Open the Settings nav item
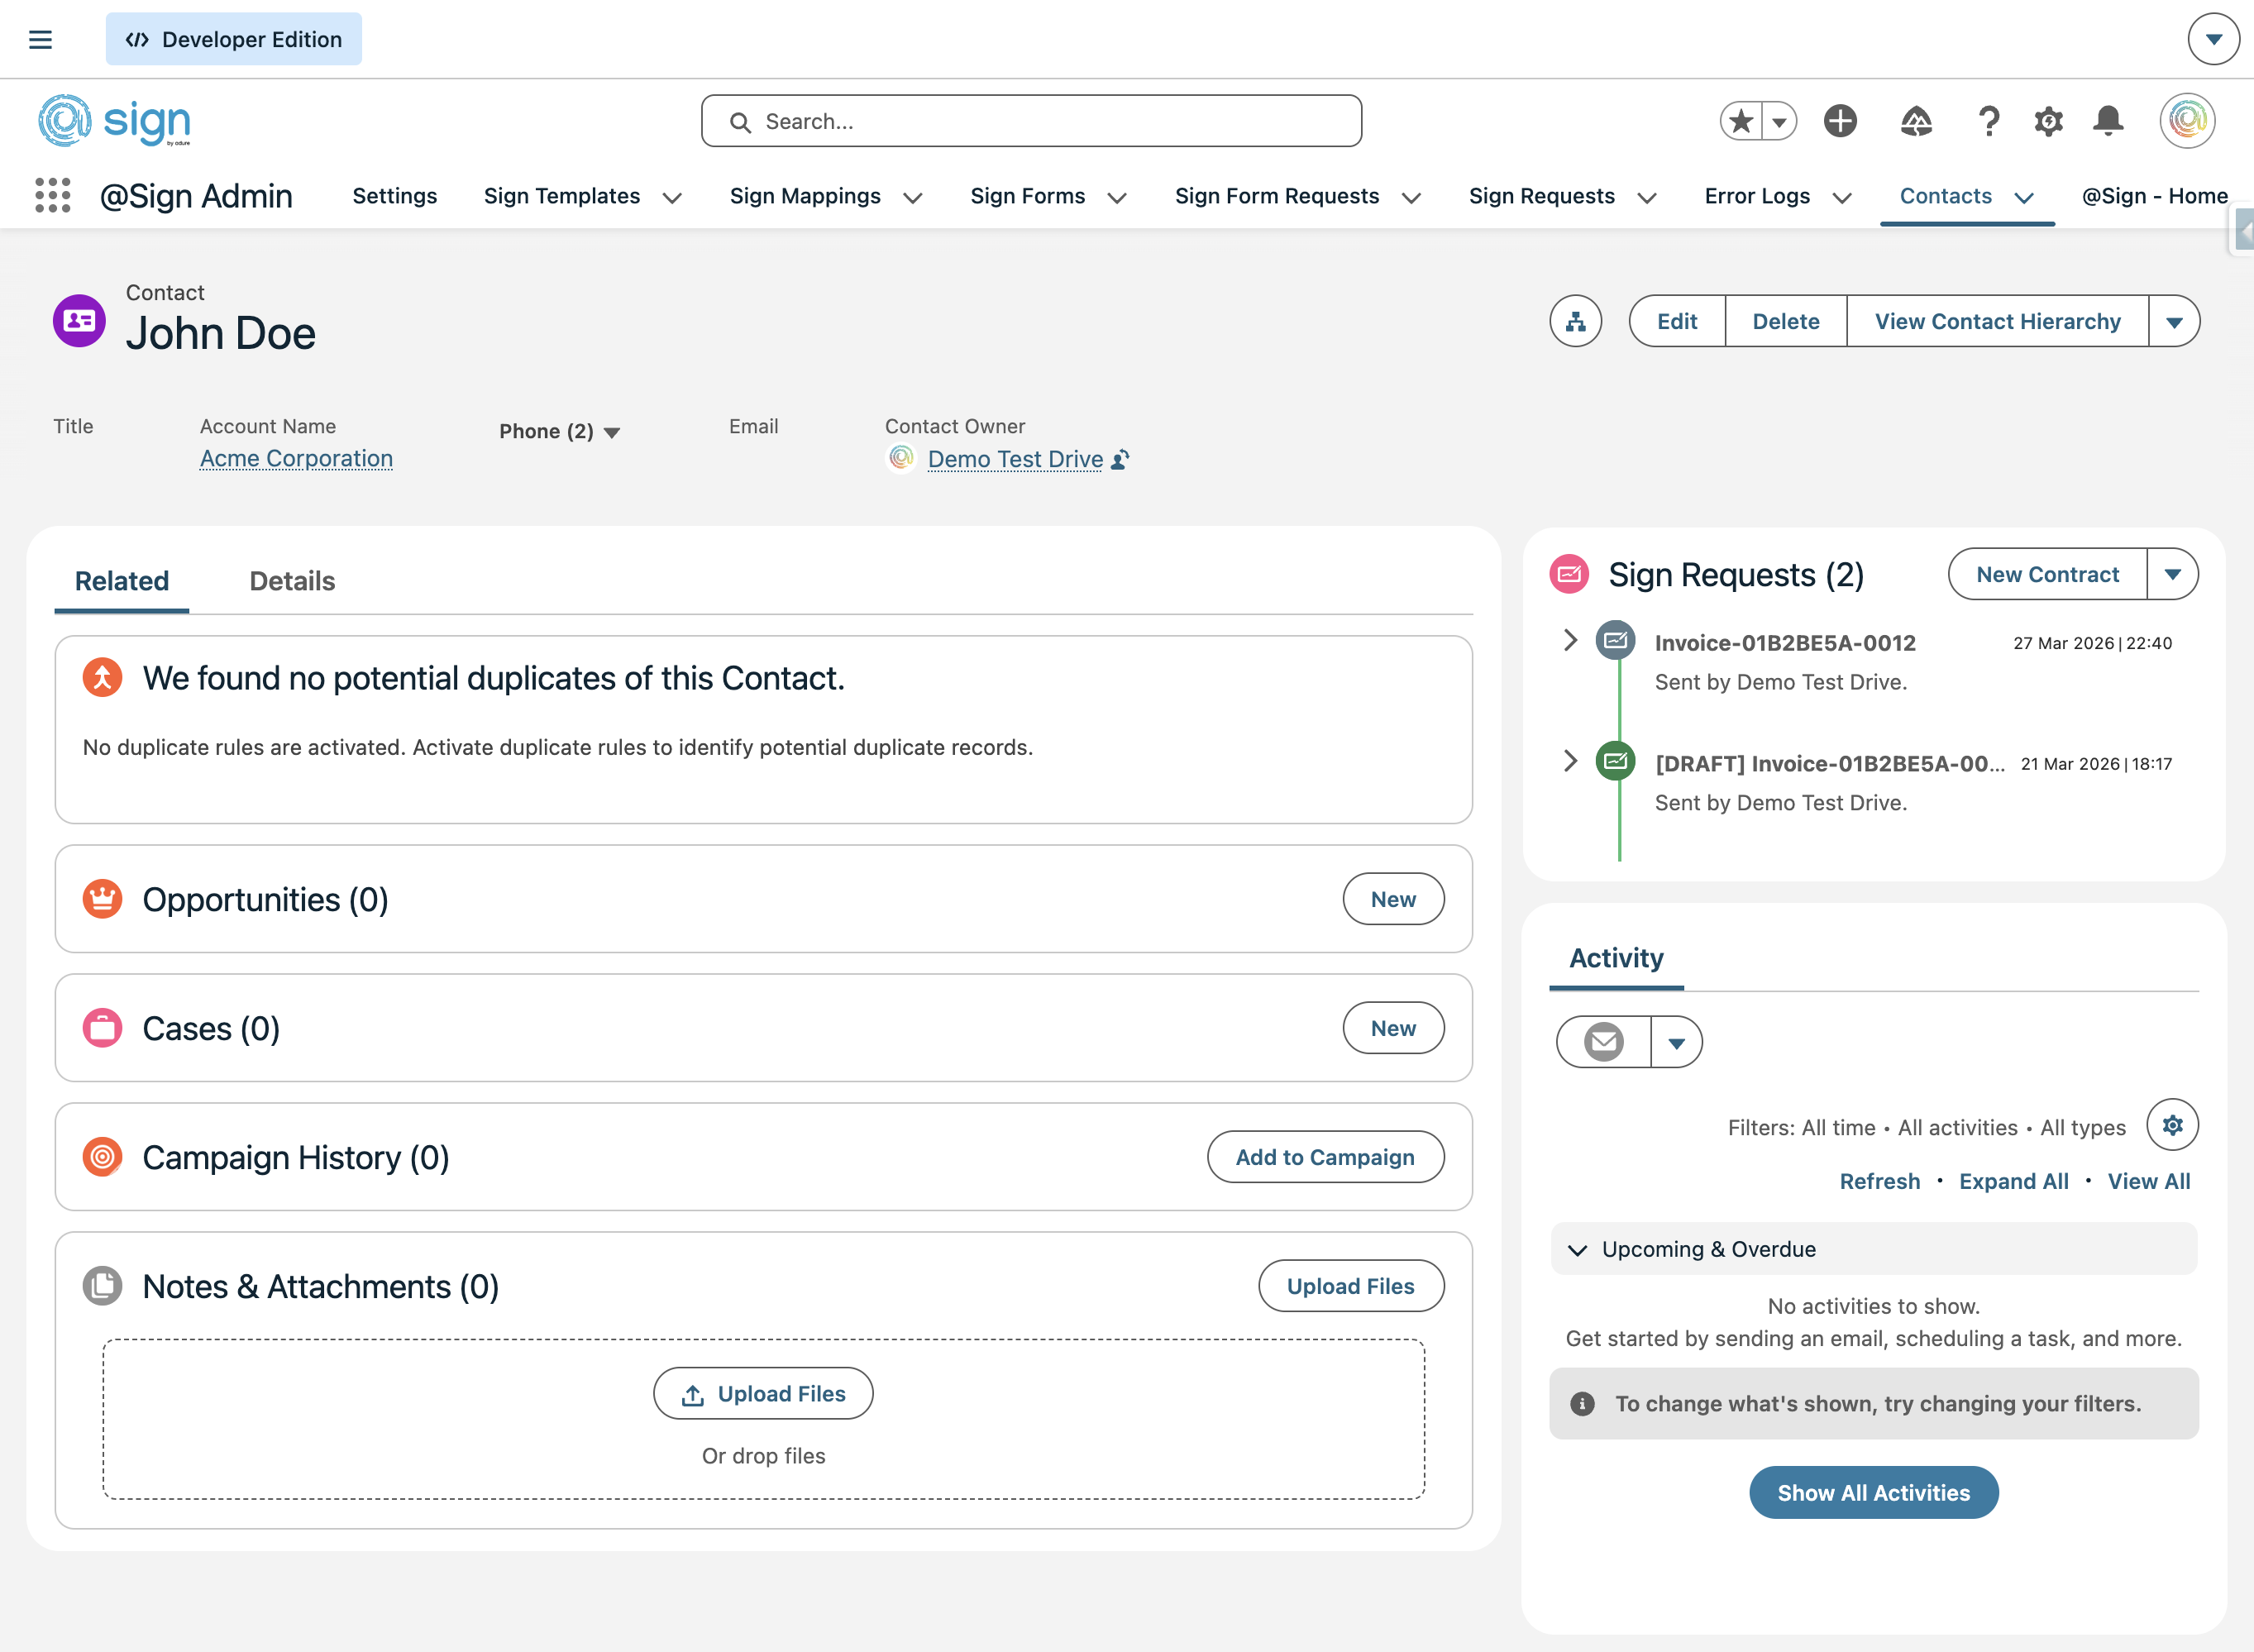Screen dimensions: 2254x1652 (x=394, y=196)
